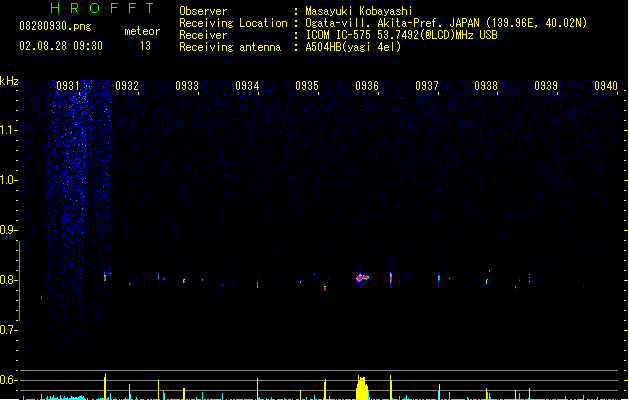The height and width of the screenshot is (400, 629).
Task: Click the 0939 time marker
Action: pyautogui.click(x=546, y=86)
